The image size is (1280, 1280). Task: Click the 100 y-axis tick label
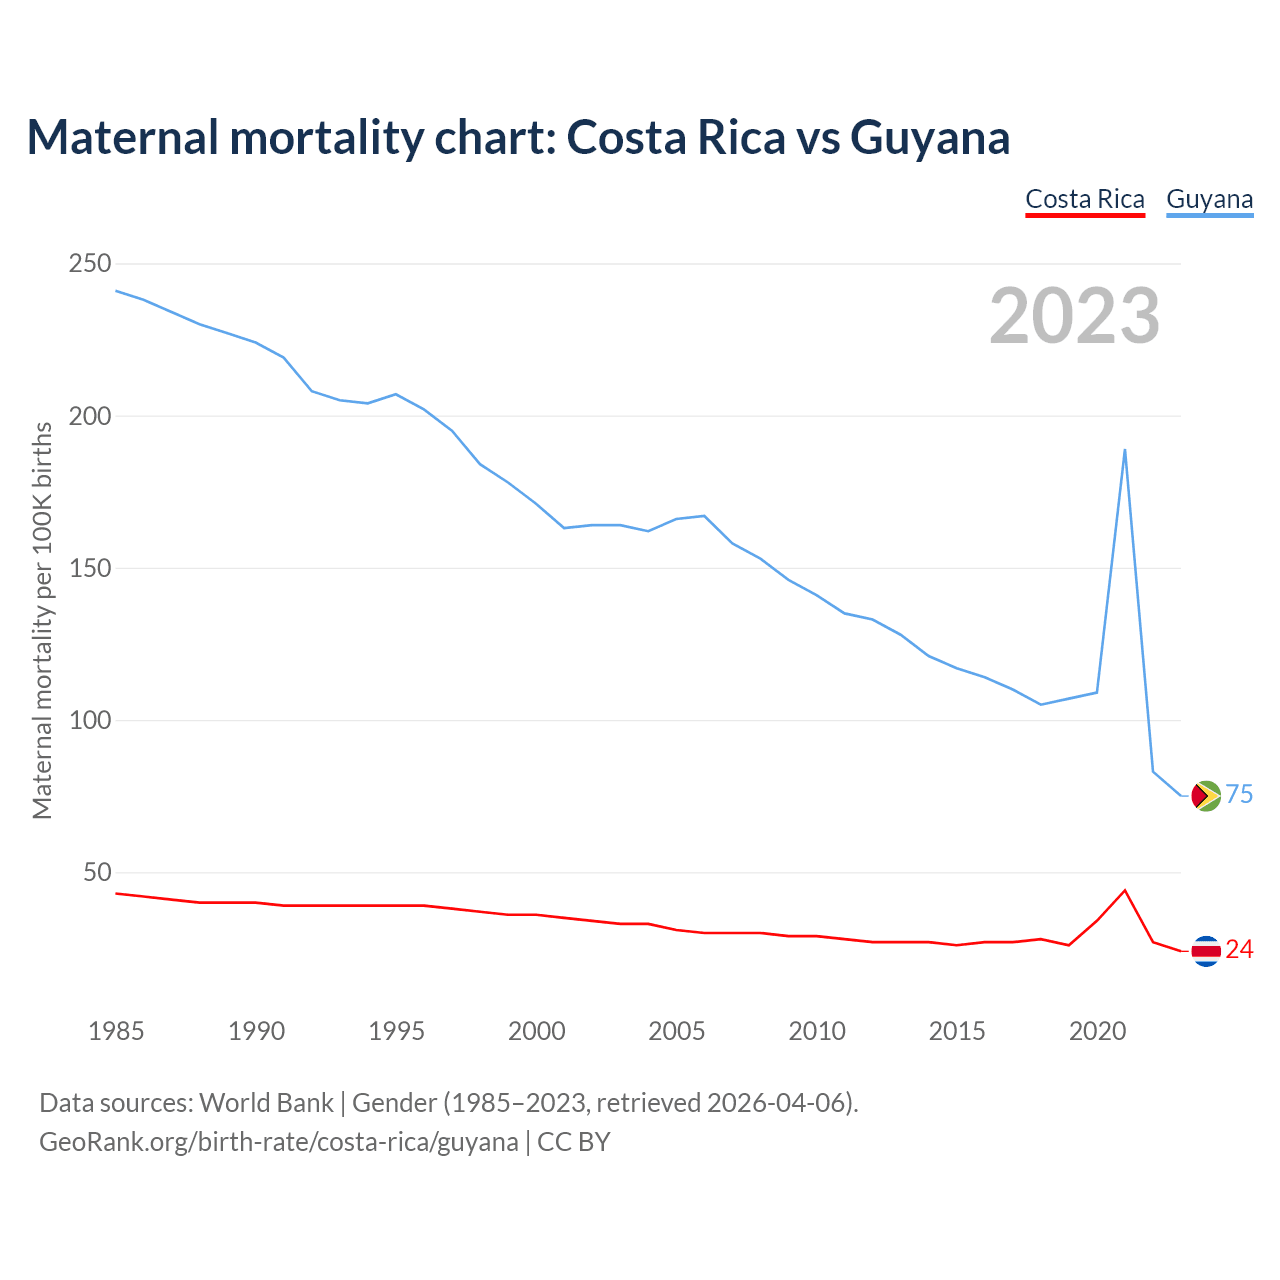89,721
